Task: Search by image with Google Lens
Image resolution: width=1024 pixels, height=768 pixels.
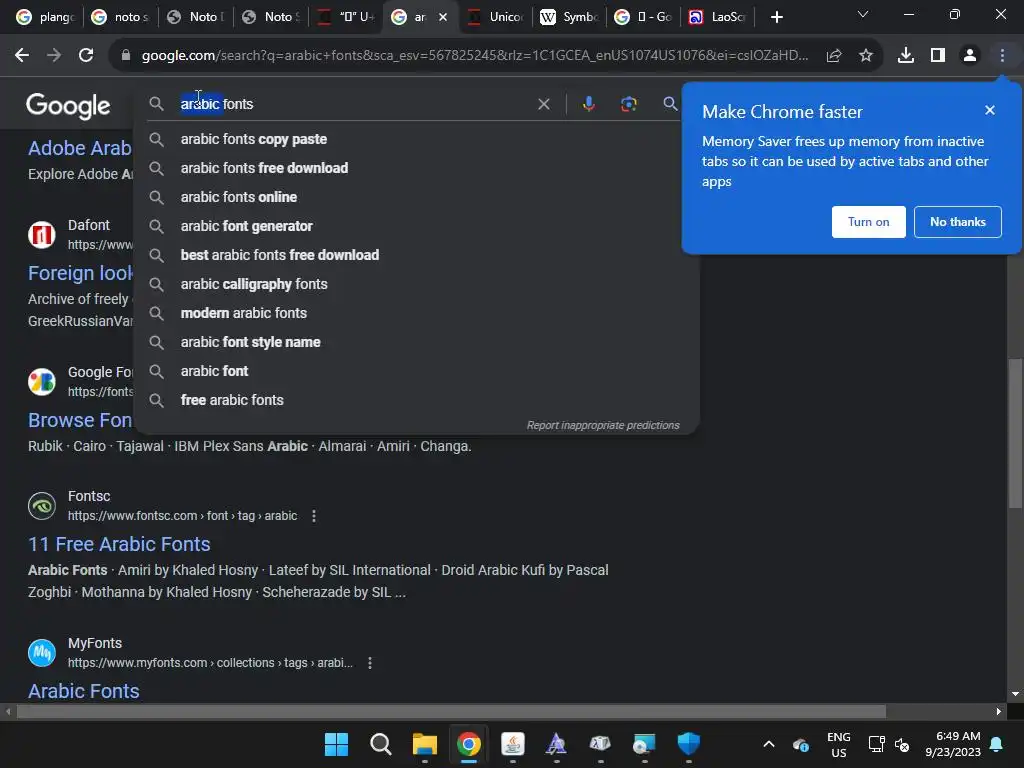Action: pyautogui.click(x=628, y=104)
